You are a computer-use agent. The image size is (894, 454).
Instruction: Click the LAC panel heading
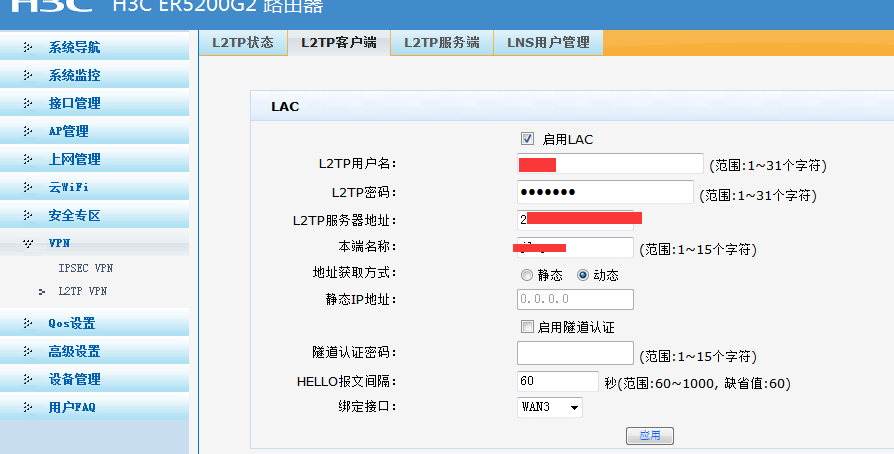coord(285,107)
